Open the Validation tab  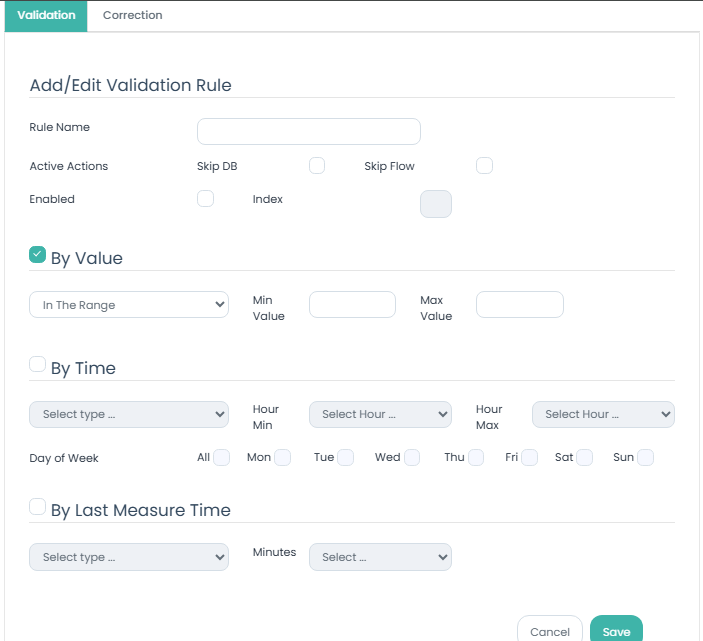pyautogui.click(x=46, y=16)
